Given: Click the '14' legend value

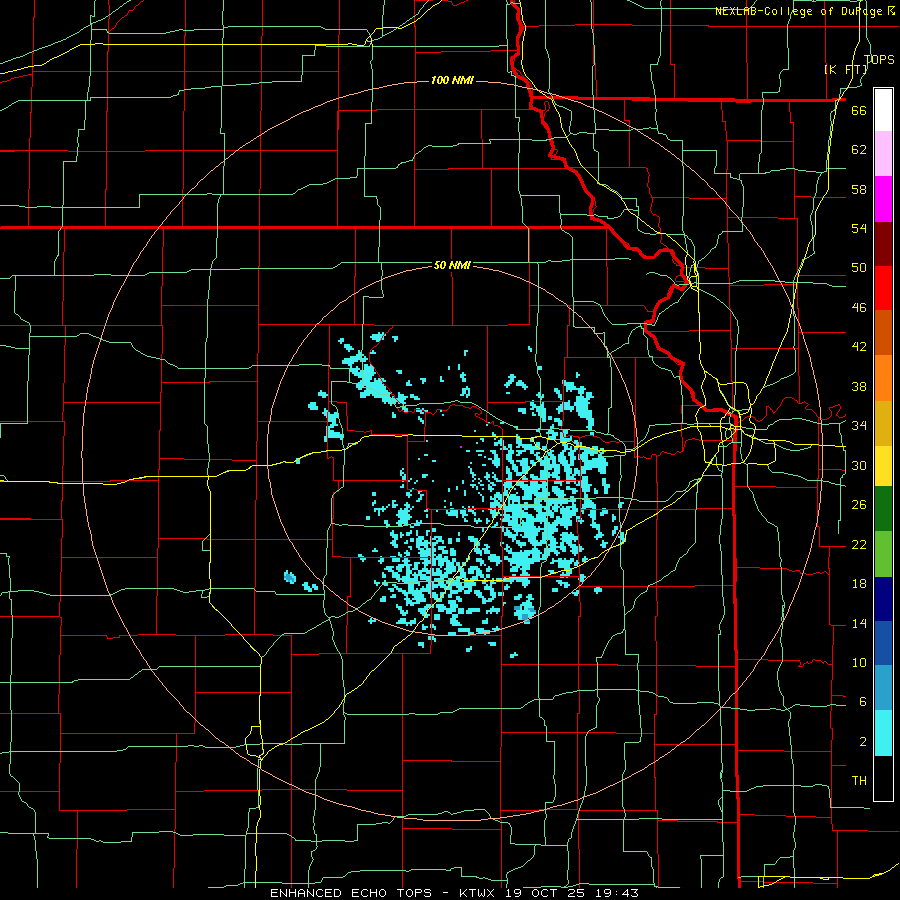Looking at the screenshot, I should 859,623.
